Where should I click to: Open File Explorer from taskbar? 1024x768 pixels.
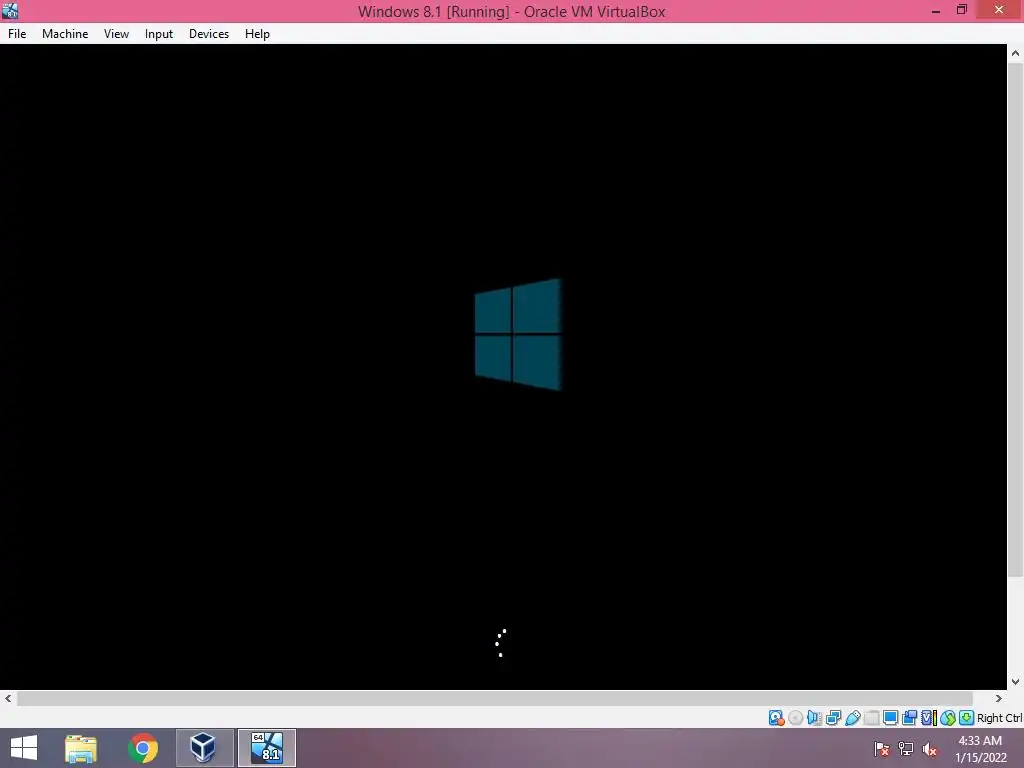point(81,748)
